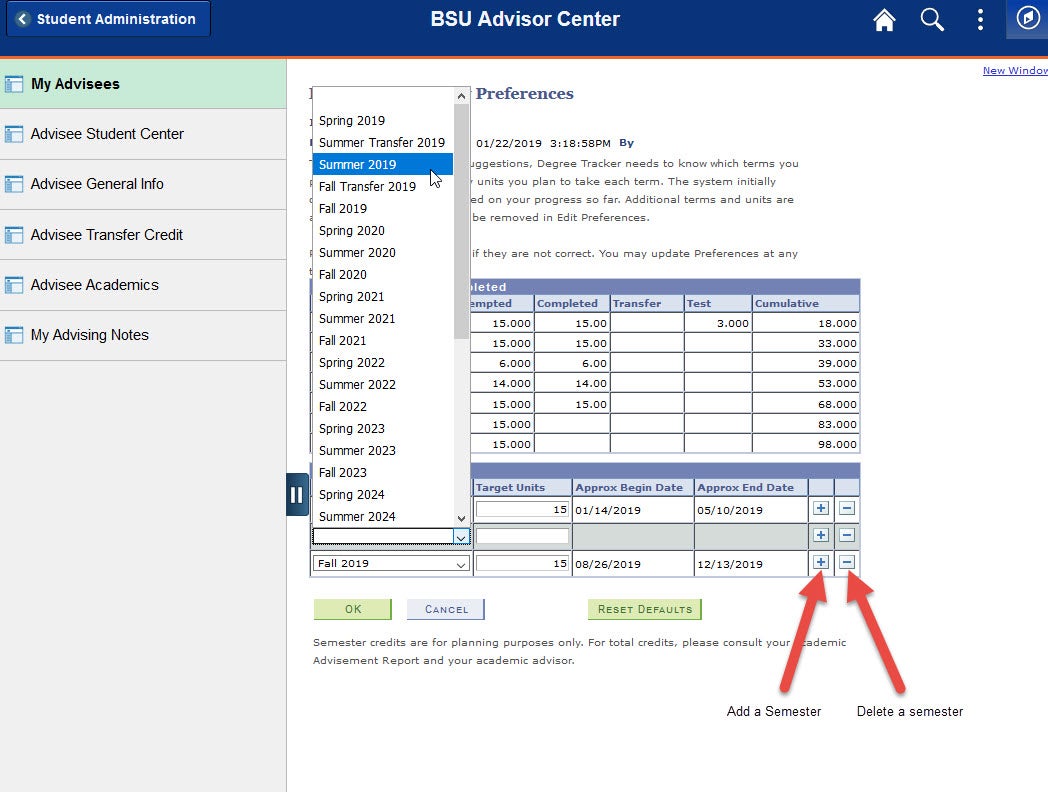
Task: Edit target units for 01/14/2019 row
Action: (522, 509)
